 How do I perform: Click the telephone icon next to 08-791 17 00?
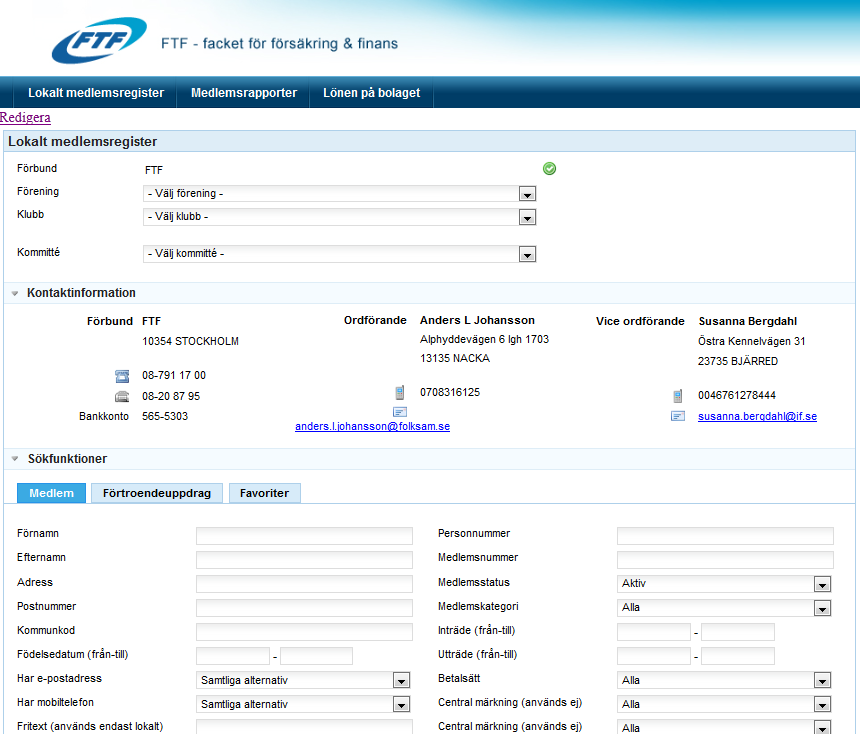[x=122, y=376]
